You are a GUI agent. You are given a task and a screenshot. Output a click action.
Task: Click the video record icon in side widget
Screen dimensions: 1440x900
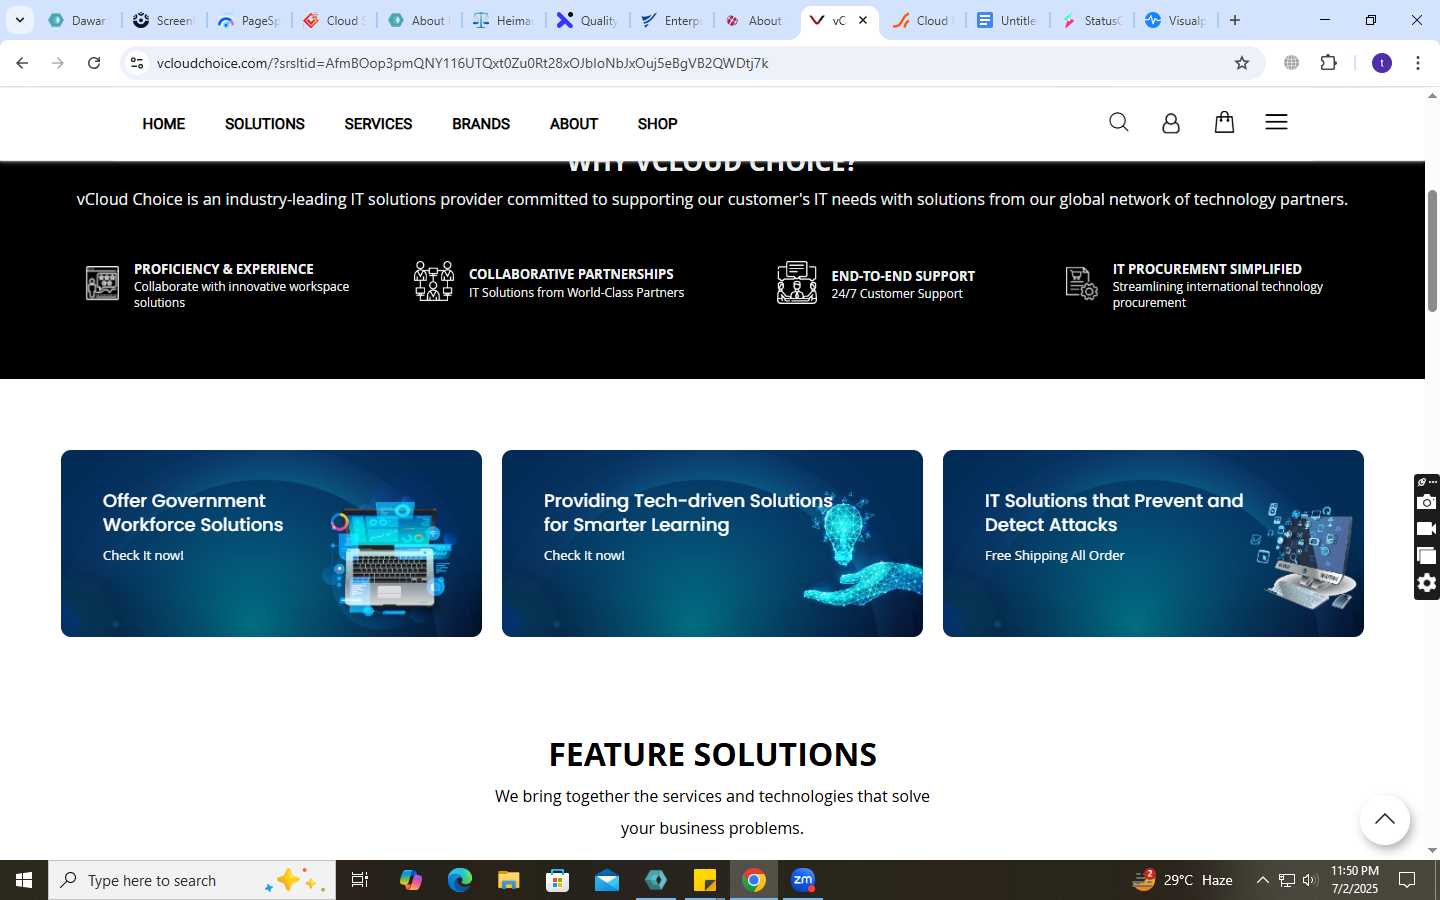1427,529
